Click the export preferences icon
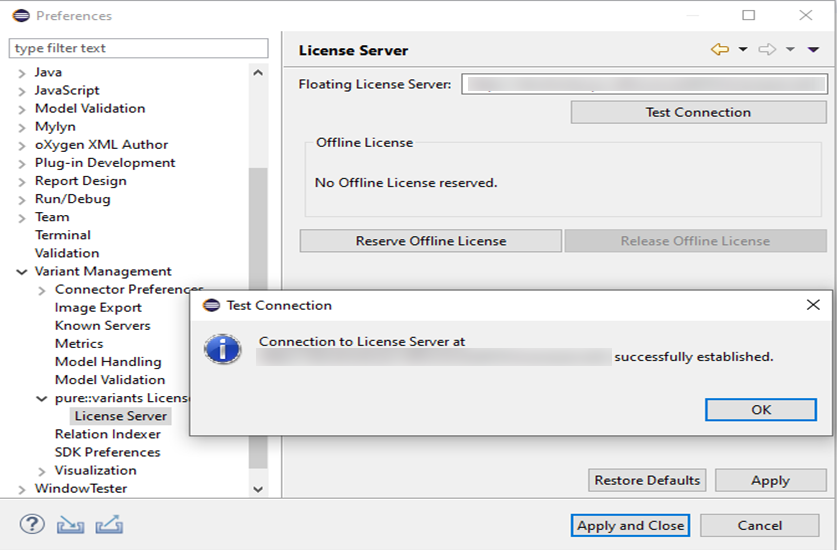Image resolution: width=837 pixels, height=550 pixels. pos(109,525)
